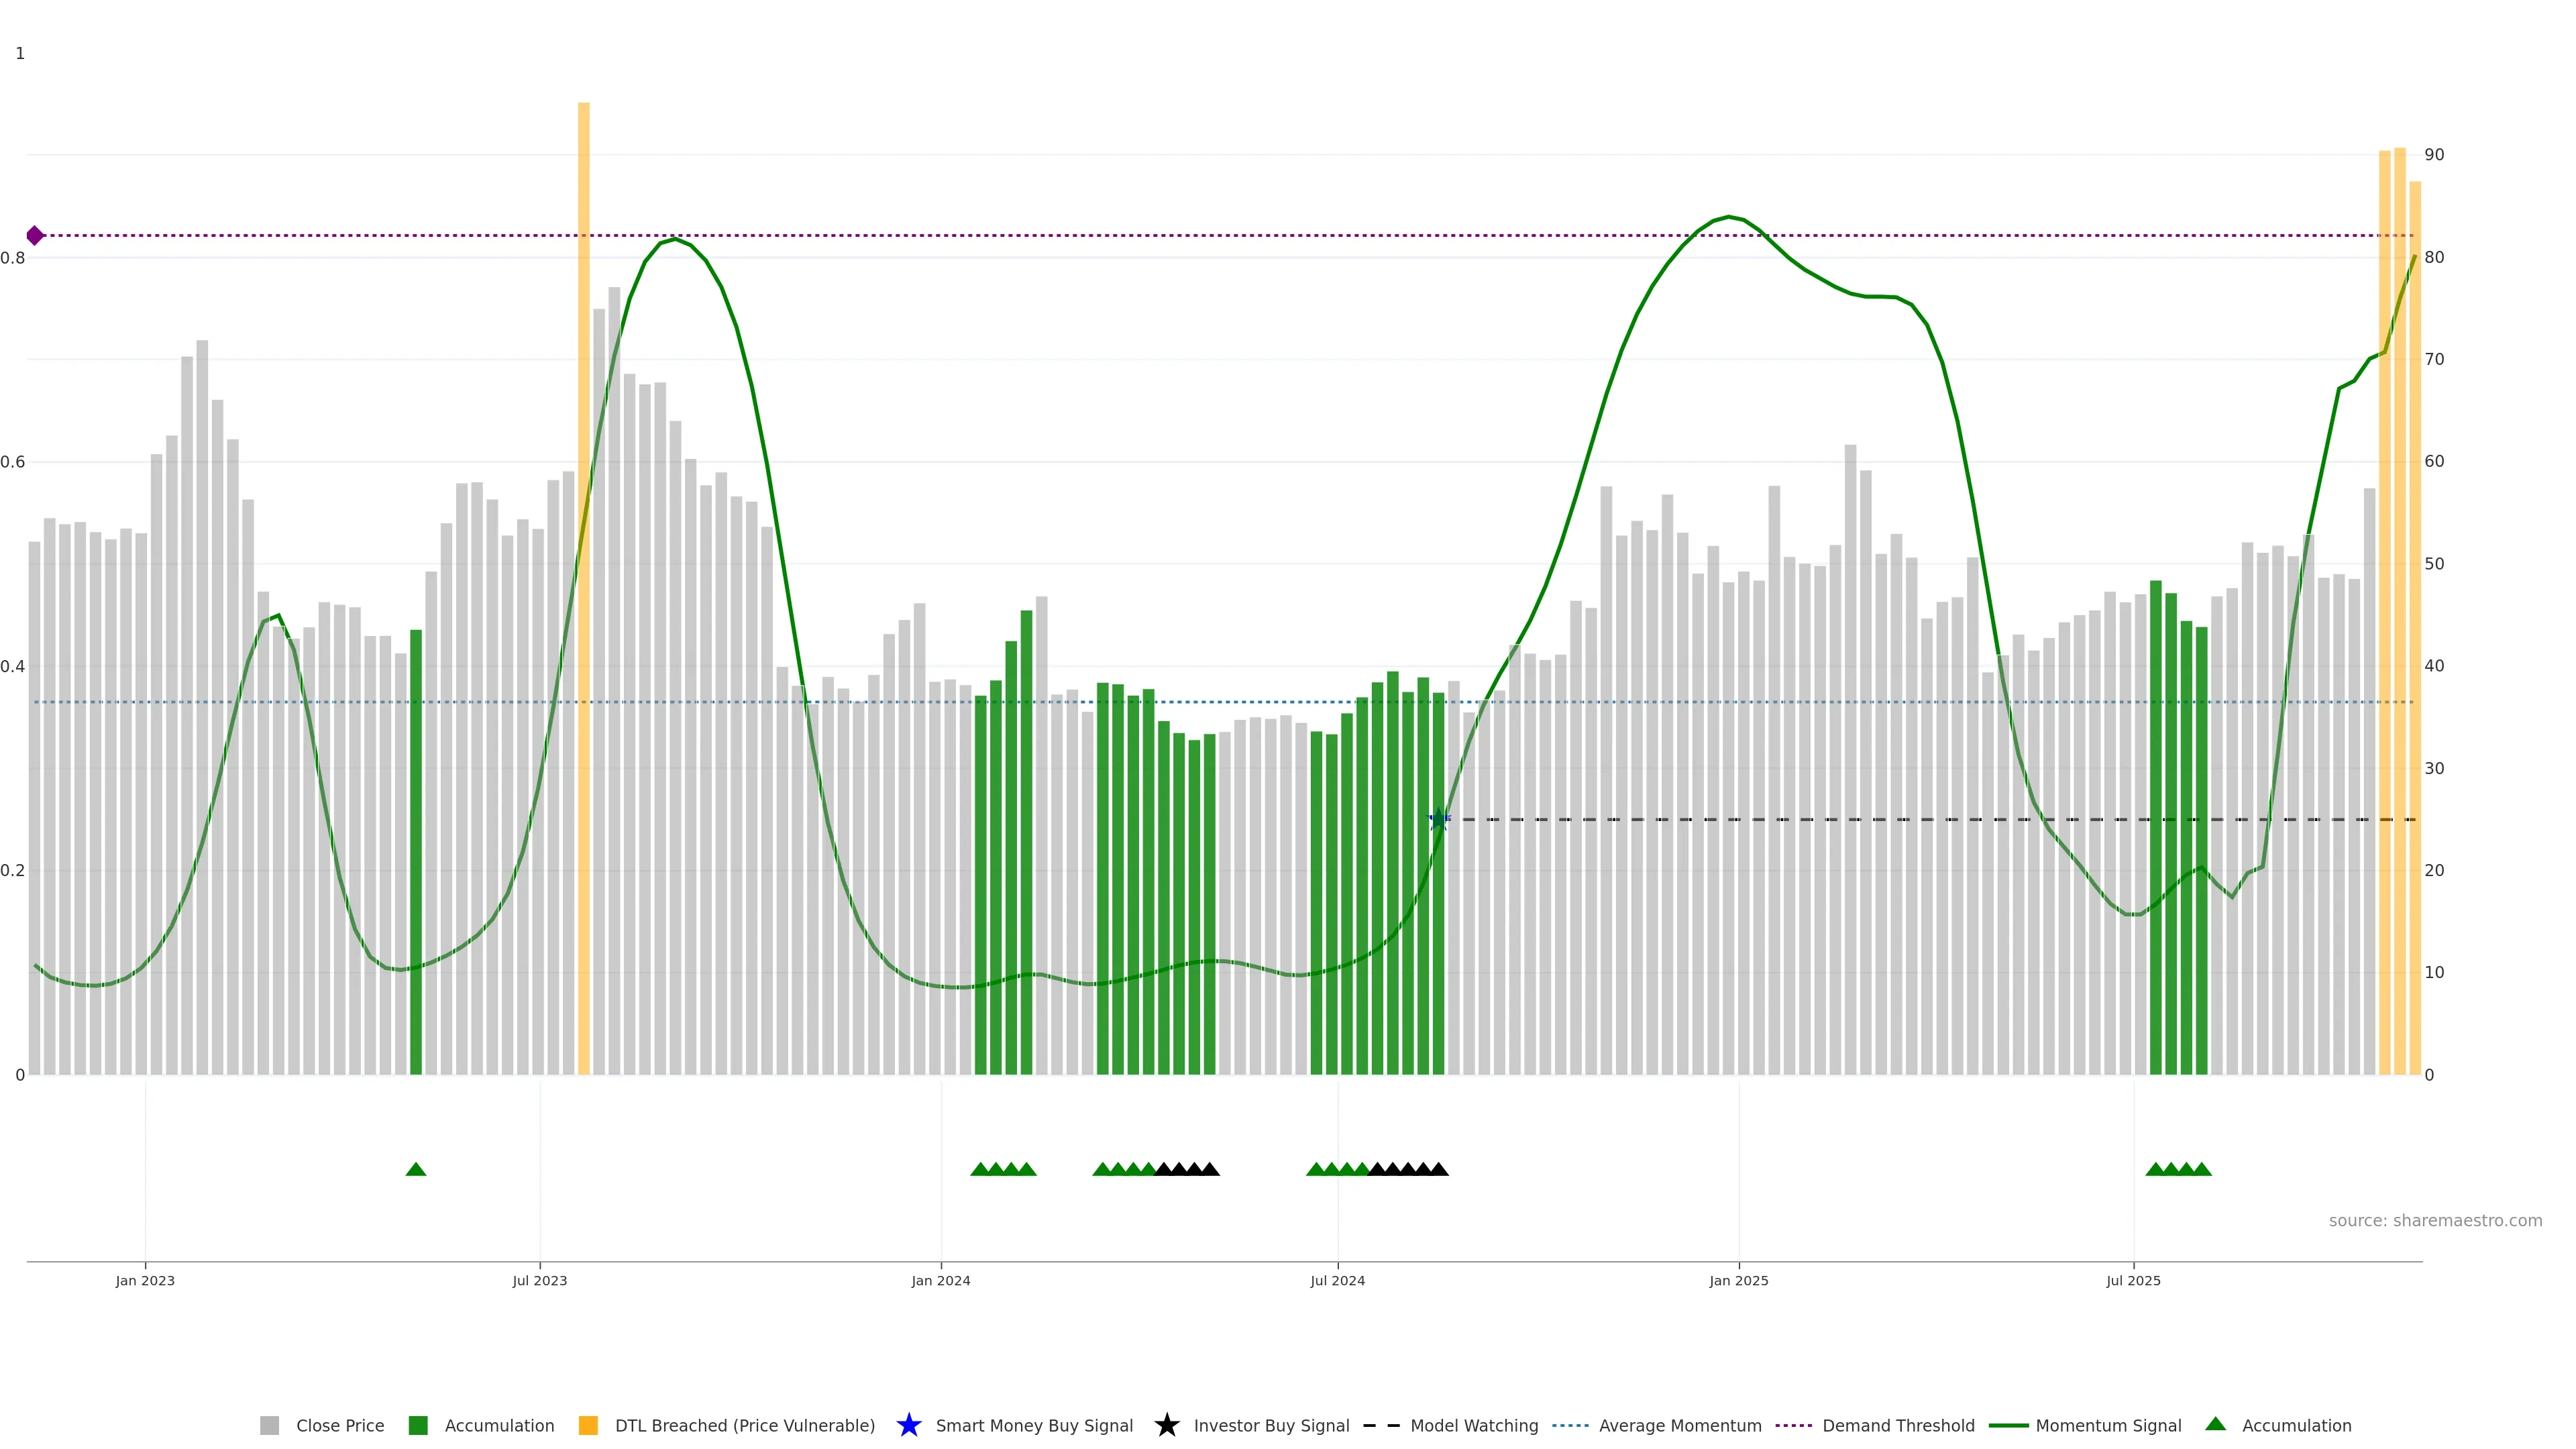Click the lone green triangle near mid-2023
Image resolution: width=2576 pixels, height=1449 pixels.
(x=416, y=1169)
